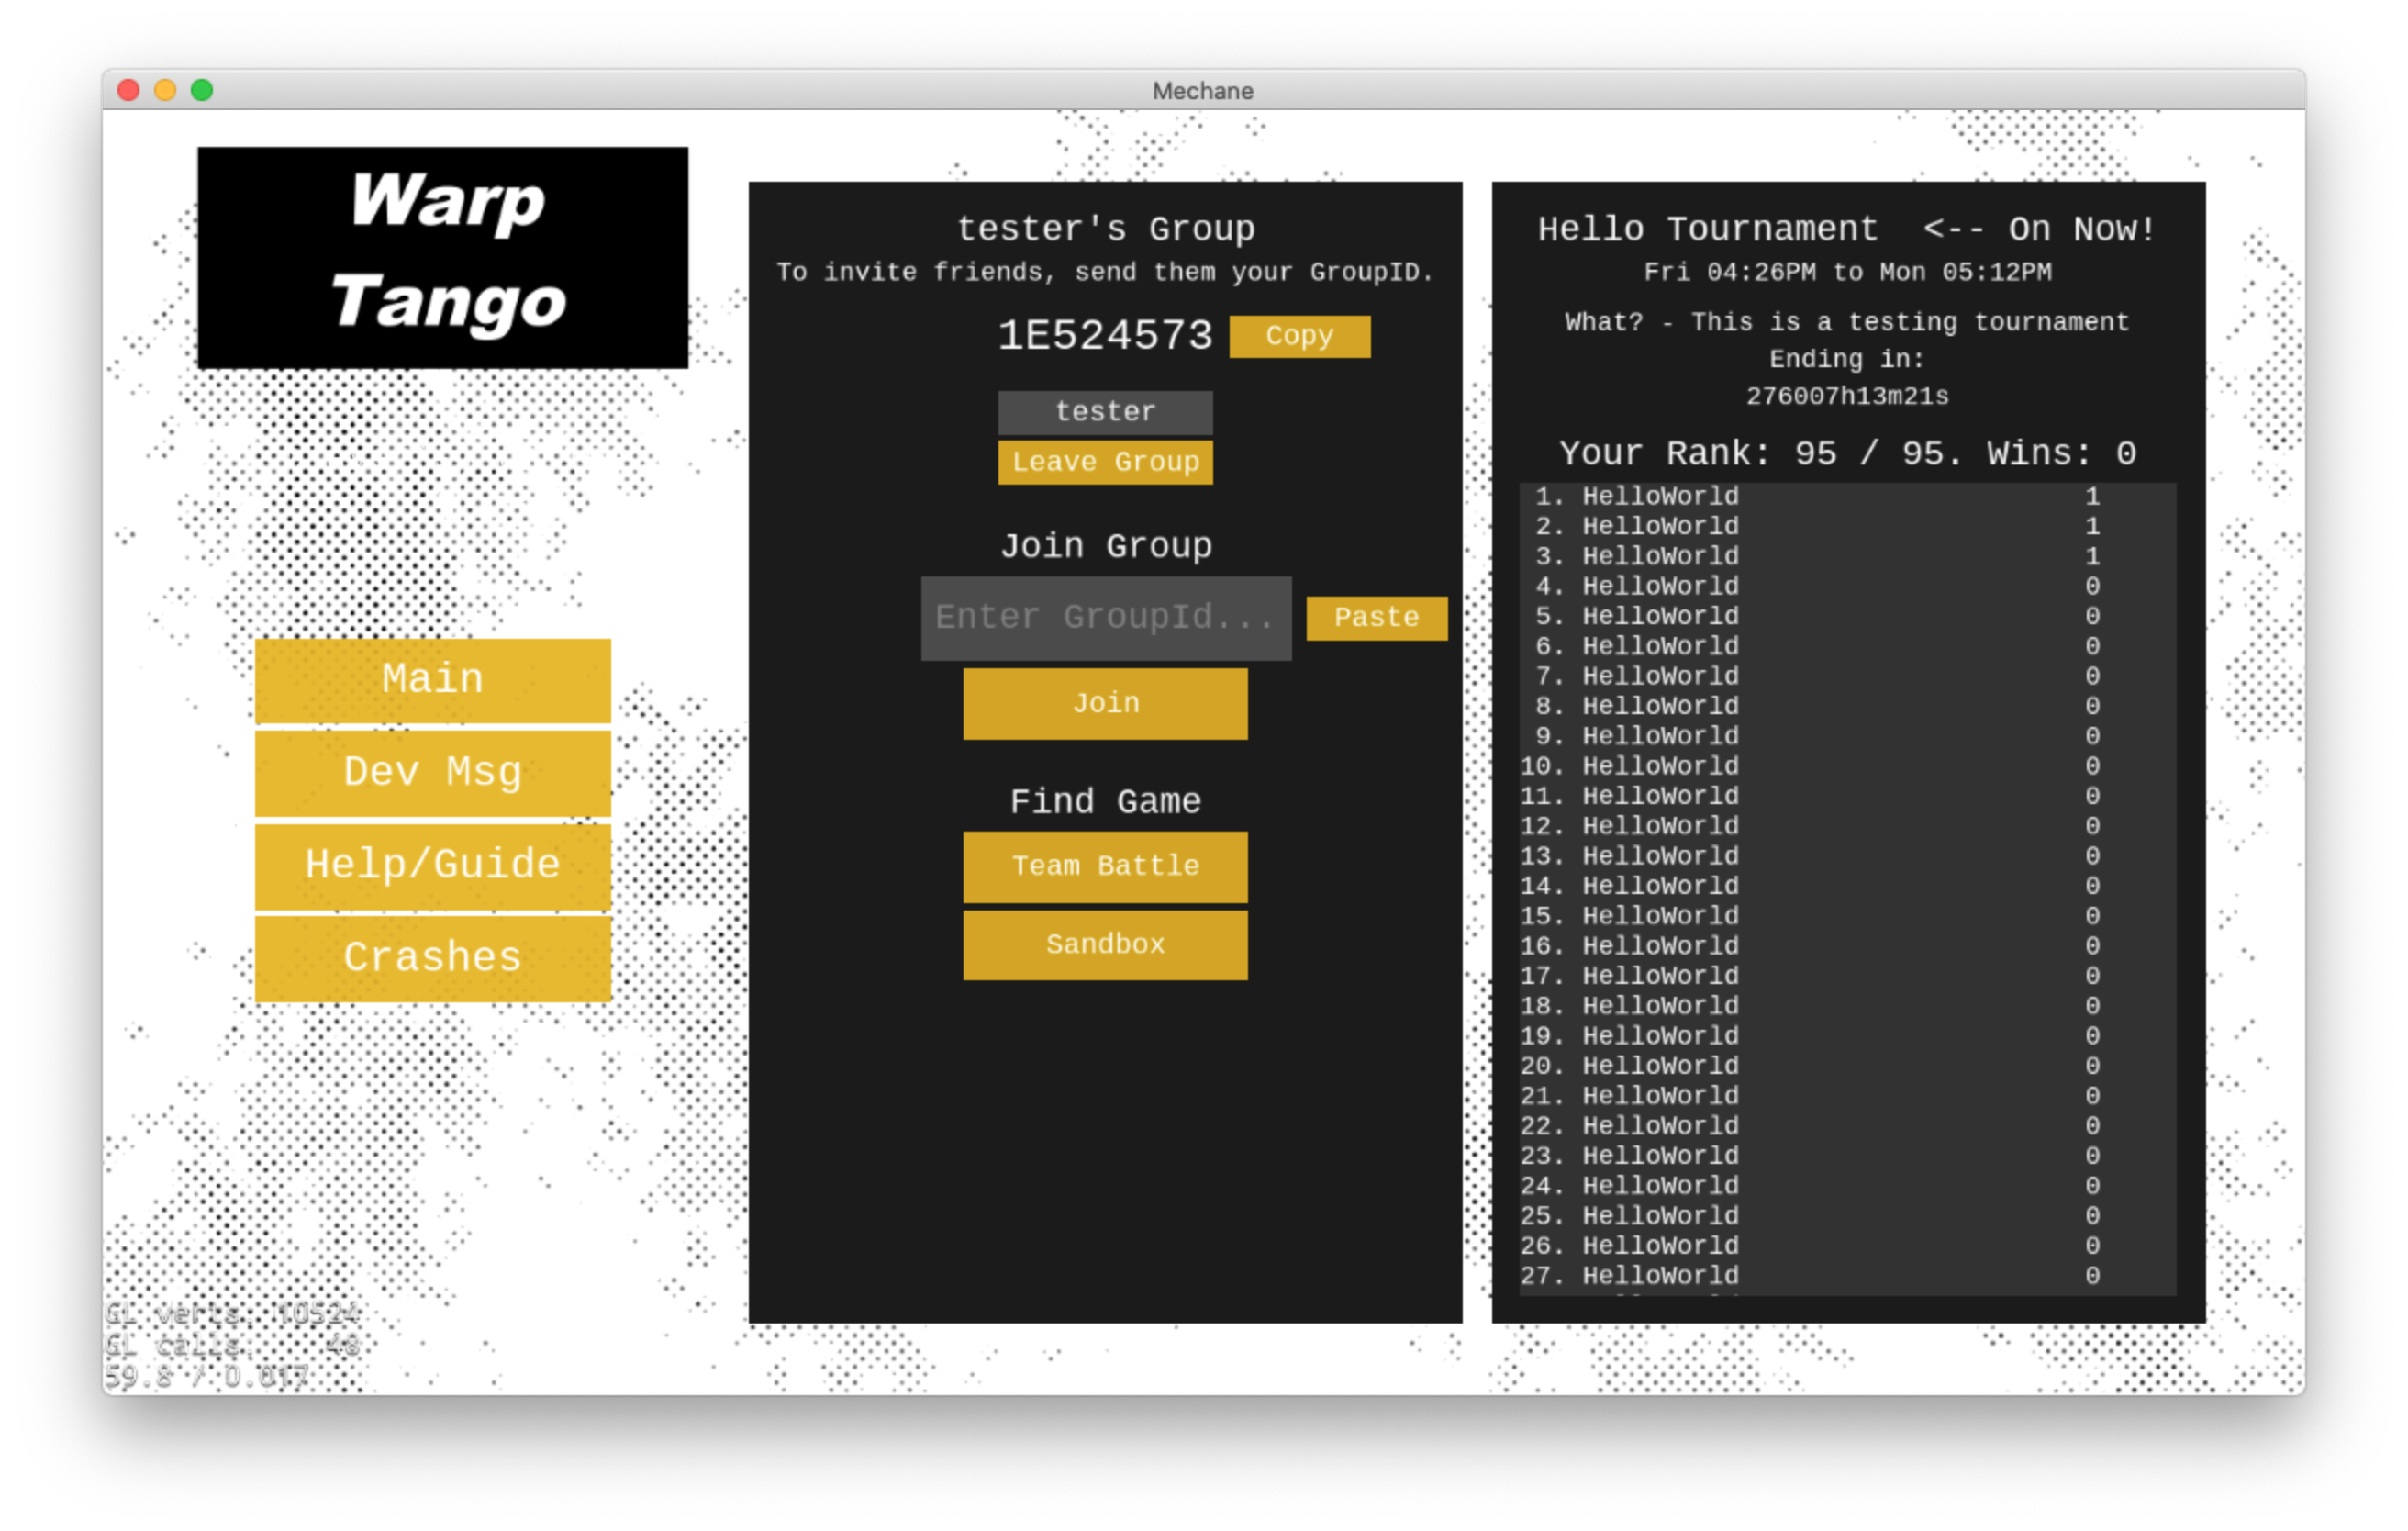This screenshot has width=2408, height=1531.
Task: Close the Mechane window
Action: pyautogui.click(x=128, y=91)
